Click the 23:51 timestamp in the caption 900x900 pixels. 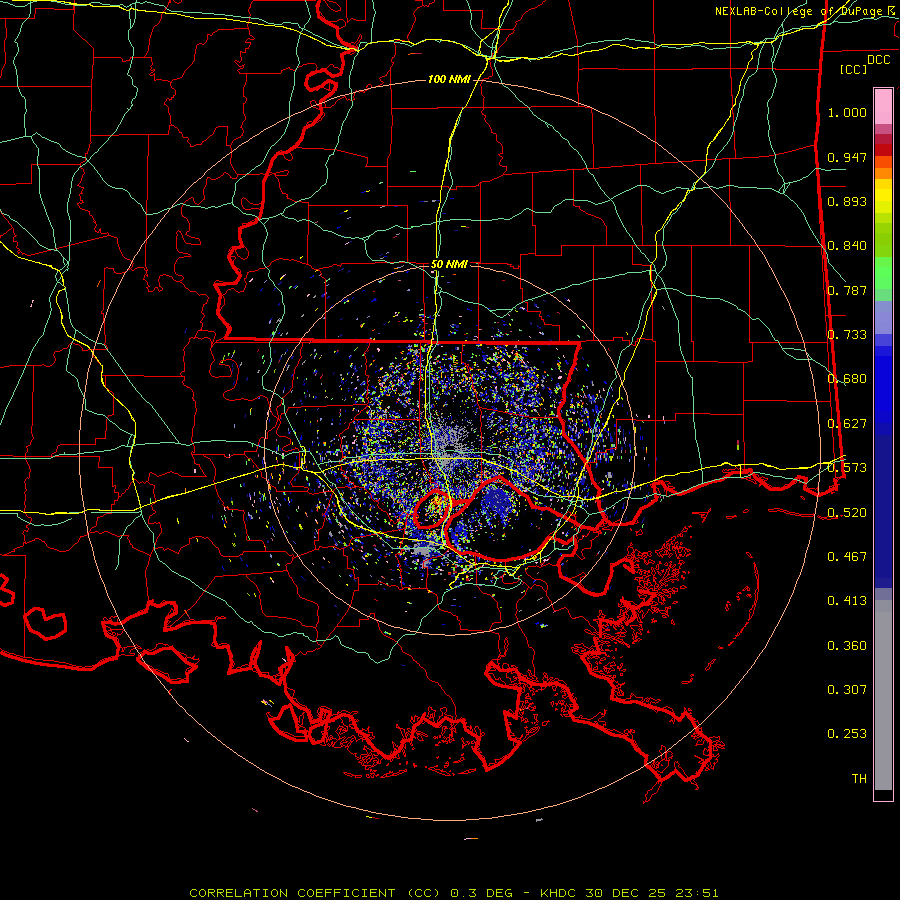tap(696, 893)
